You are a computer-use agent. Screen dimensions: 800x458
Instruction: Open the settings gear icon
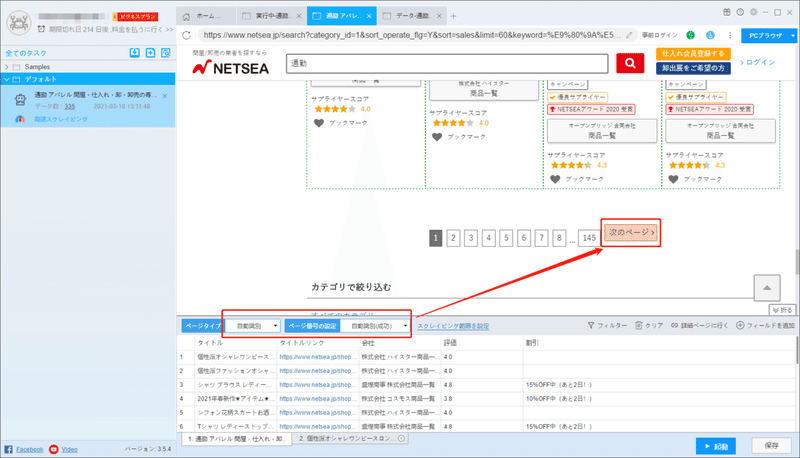pyautogui.click(x=754, y=12)
